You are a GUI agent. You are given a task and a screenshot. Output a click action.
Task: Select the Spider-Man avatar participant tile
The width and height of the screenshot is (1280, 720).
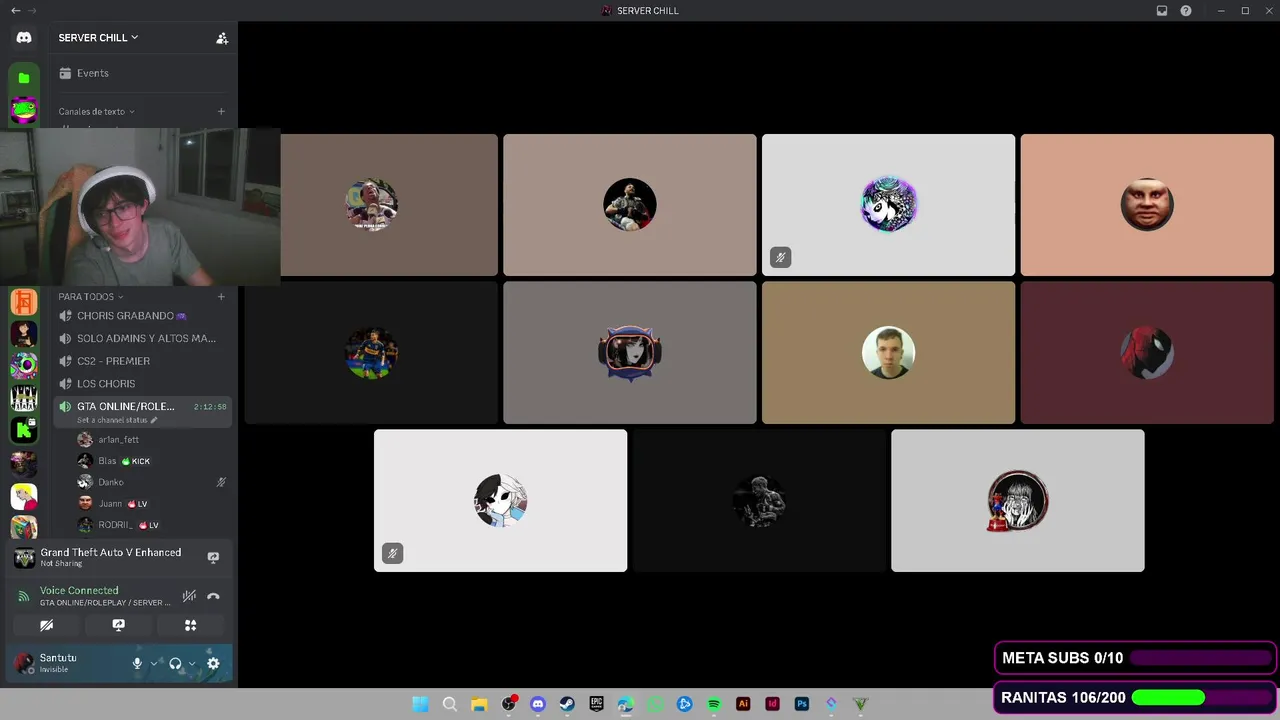pos(1147,352)
